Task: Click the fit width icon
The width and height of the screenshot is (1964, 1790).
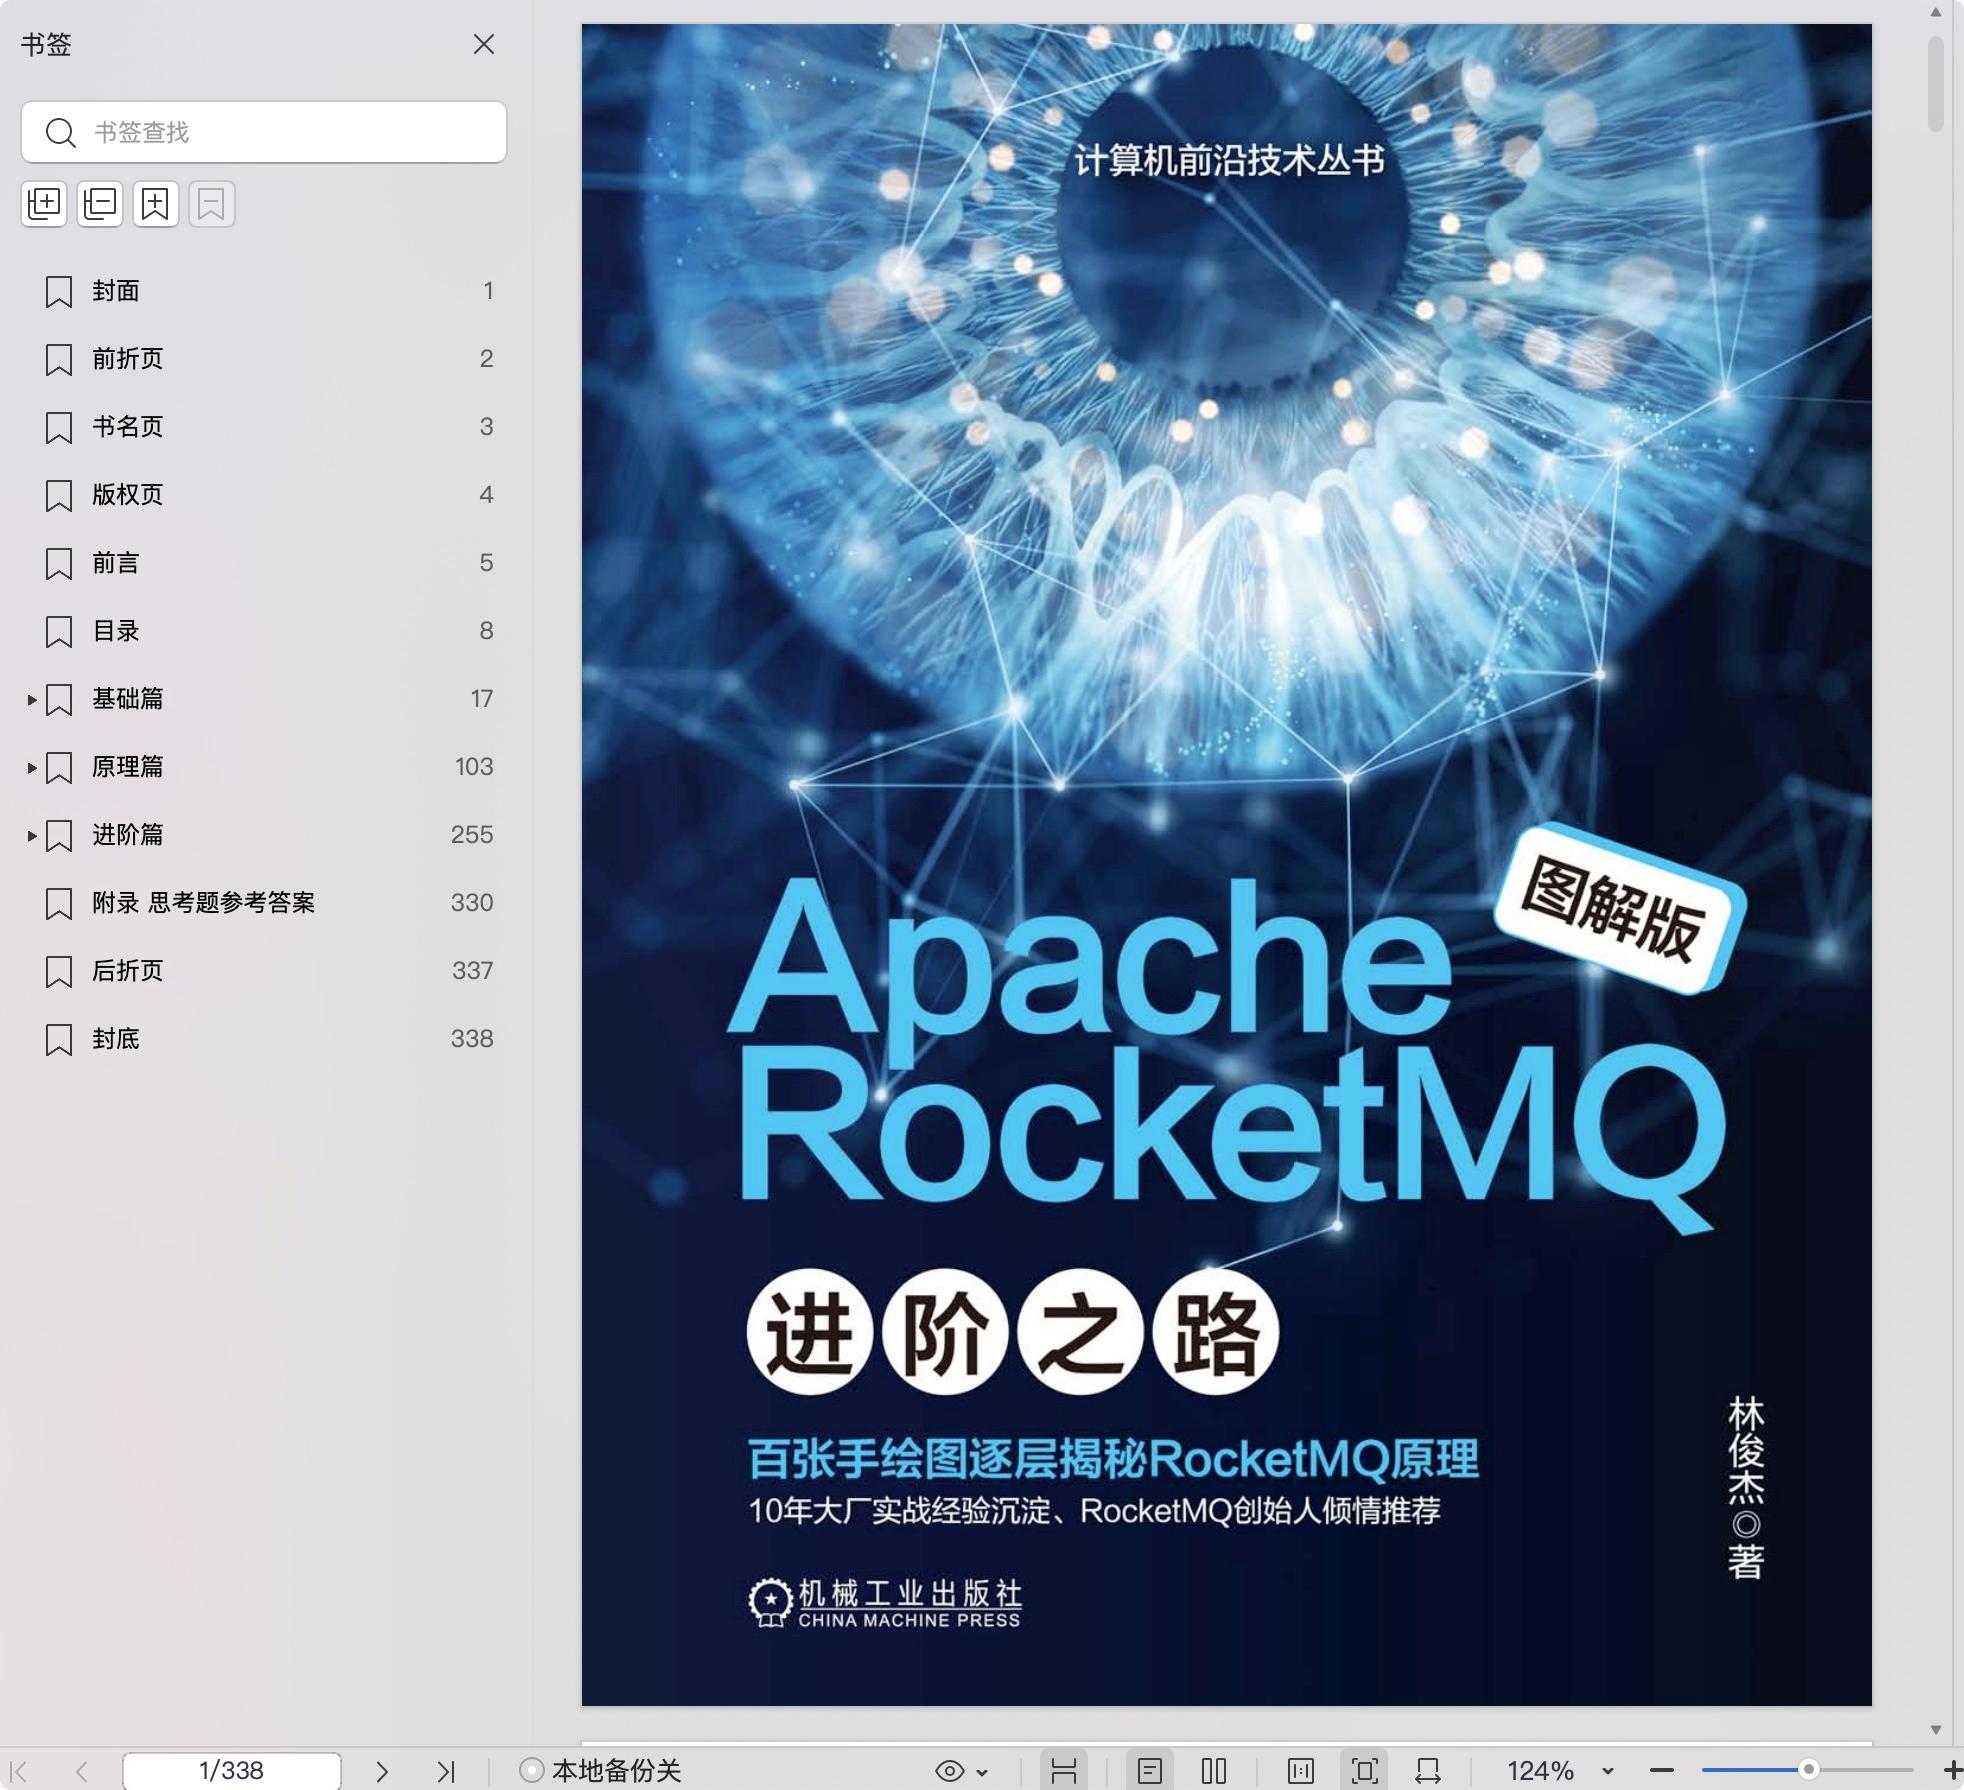Action: (x=1428, y=1771)
